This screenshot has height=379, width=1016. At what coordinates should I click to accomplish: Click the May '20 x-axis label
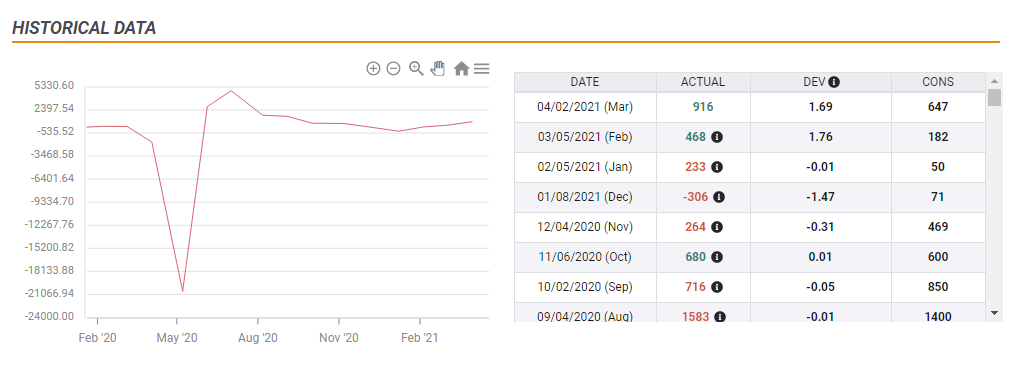177,338
